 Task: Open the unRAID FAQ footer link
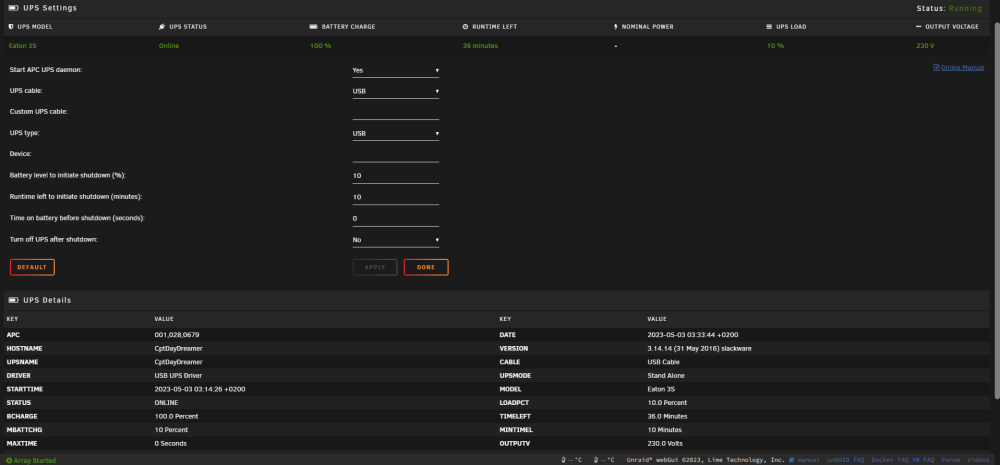[x=846, y=460]
